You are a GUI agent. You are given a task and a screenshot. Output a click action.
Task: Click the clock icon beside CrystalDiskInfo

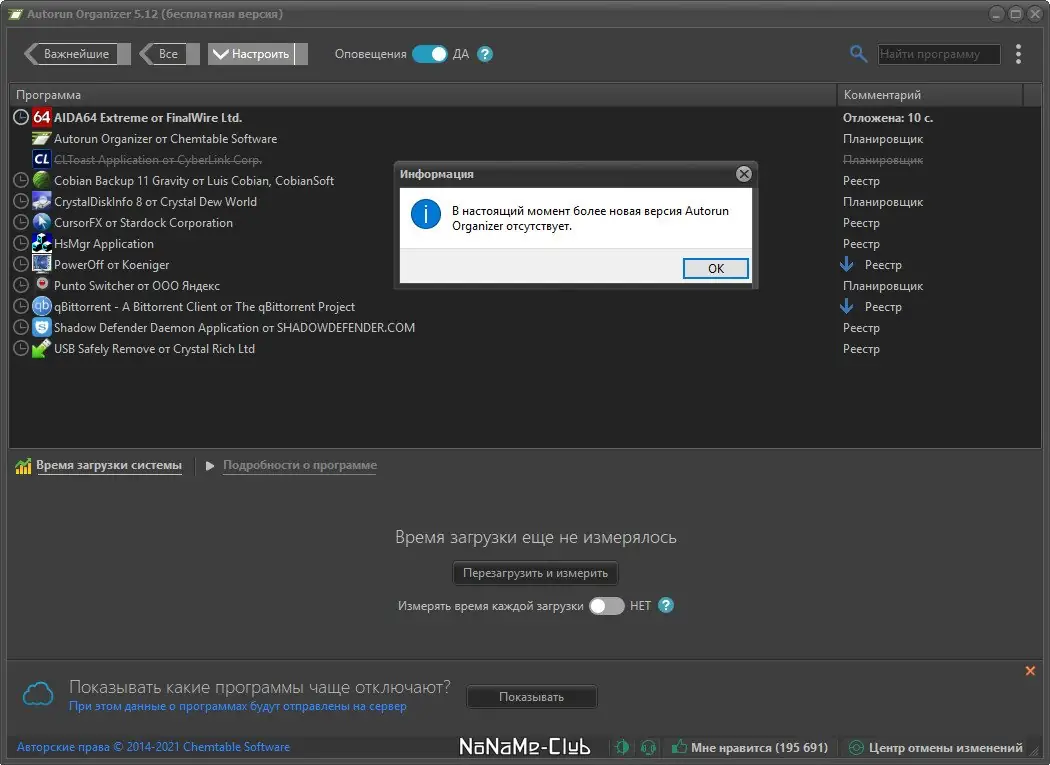[21, 202]
